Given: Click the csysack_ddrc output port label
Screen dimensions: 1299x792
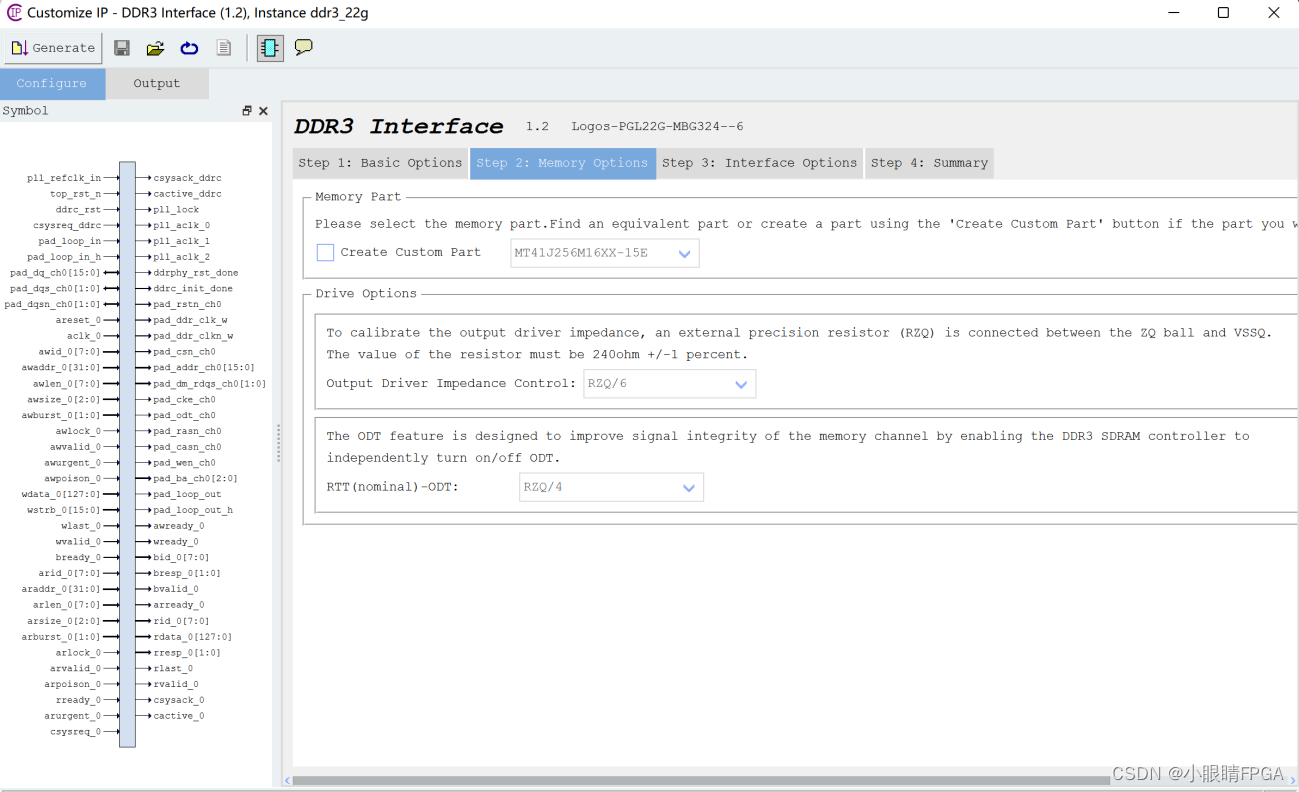Looking at the screenshot, I should pyautogui.click(x=188, y=178).
